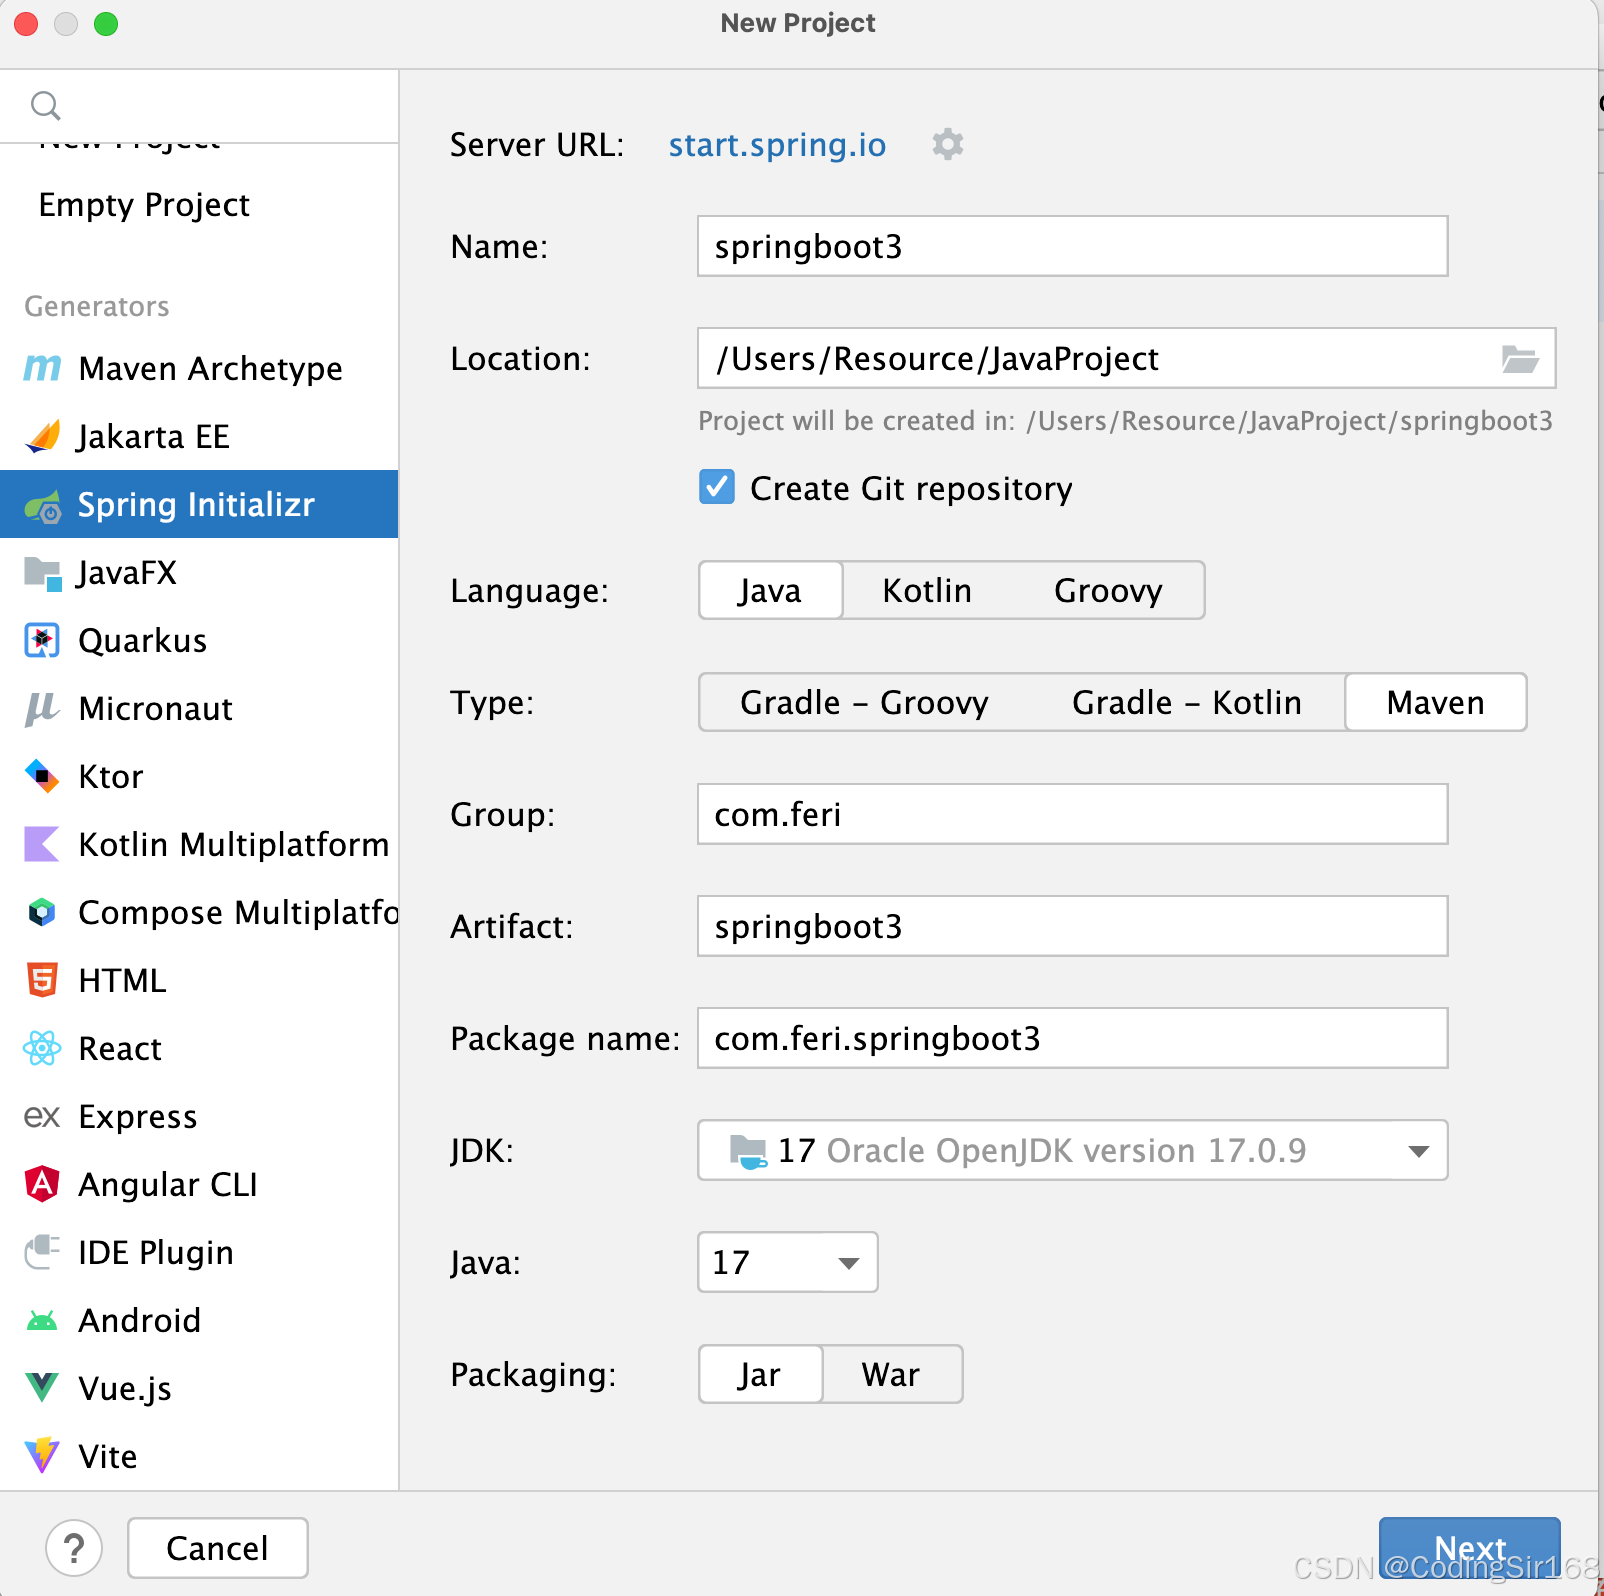The width and height of the screenshot is (1604, 1596).
Task: Select IDE Plugin generator label
Action: click(x=156, y=1253)
